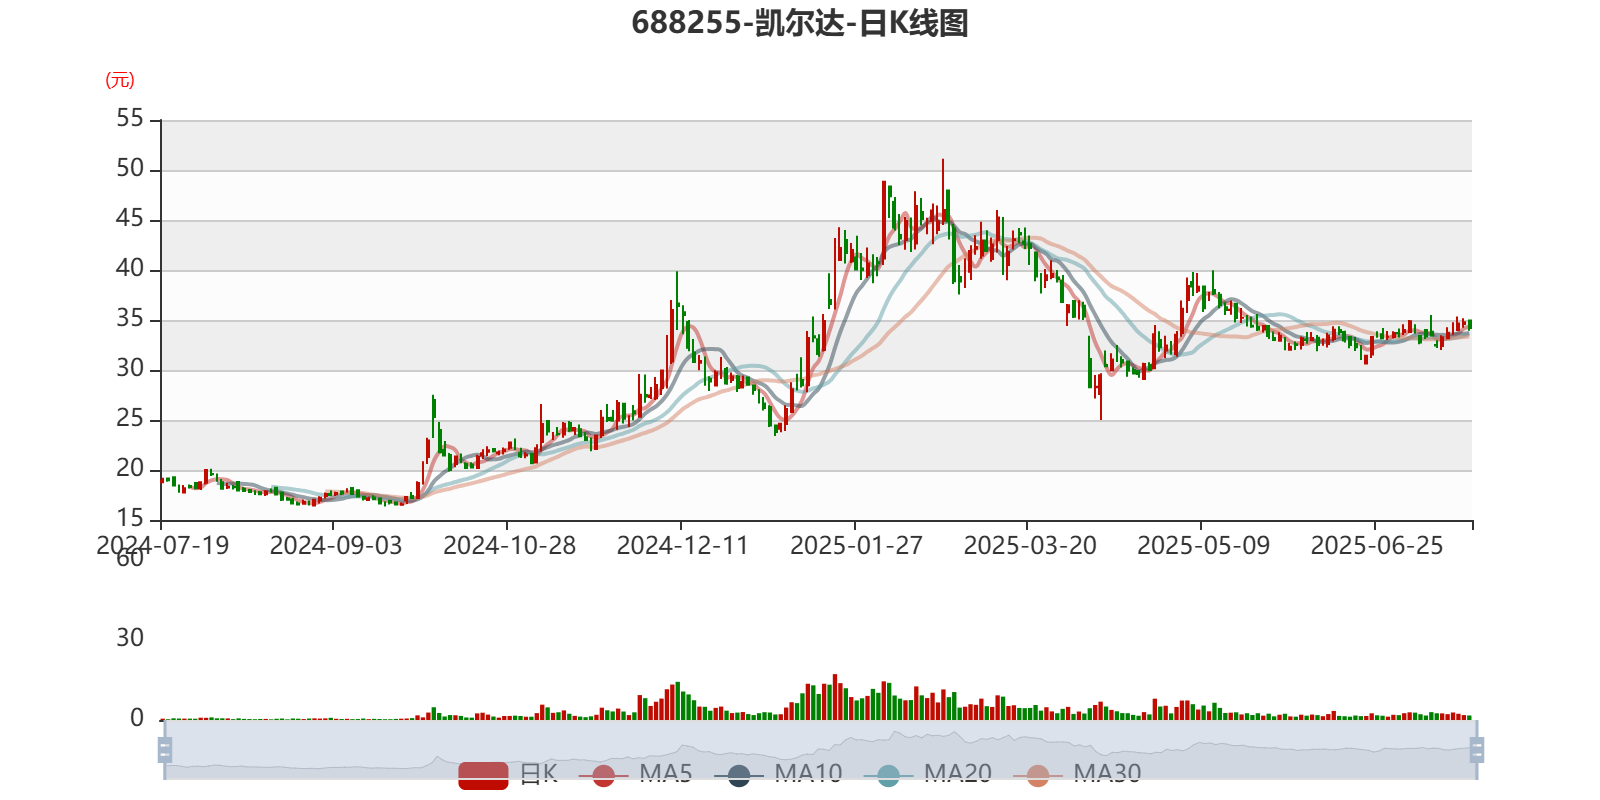Click the 30 price axis label
The height and width of the screenshot is (800, 1600).
130,369
